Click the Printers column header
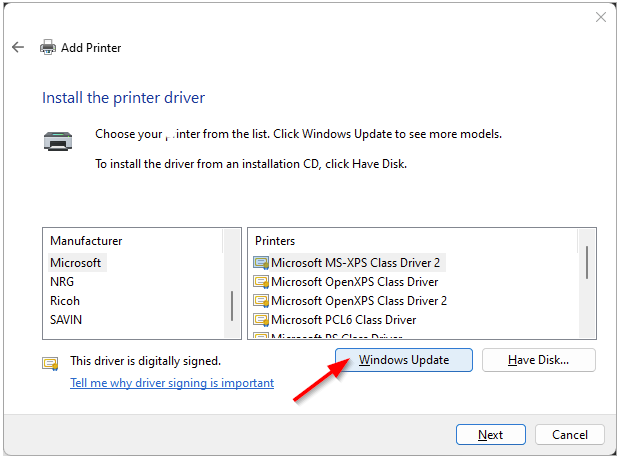 coord(275,241)
